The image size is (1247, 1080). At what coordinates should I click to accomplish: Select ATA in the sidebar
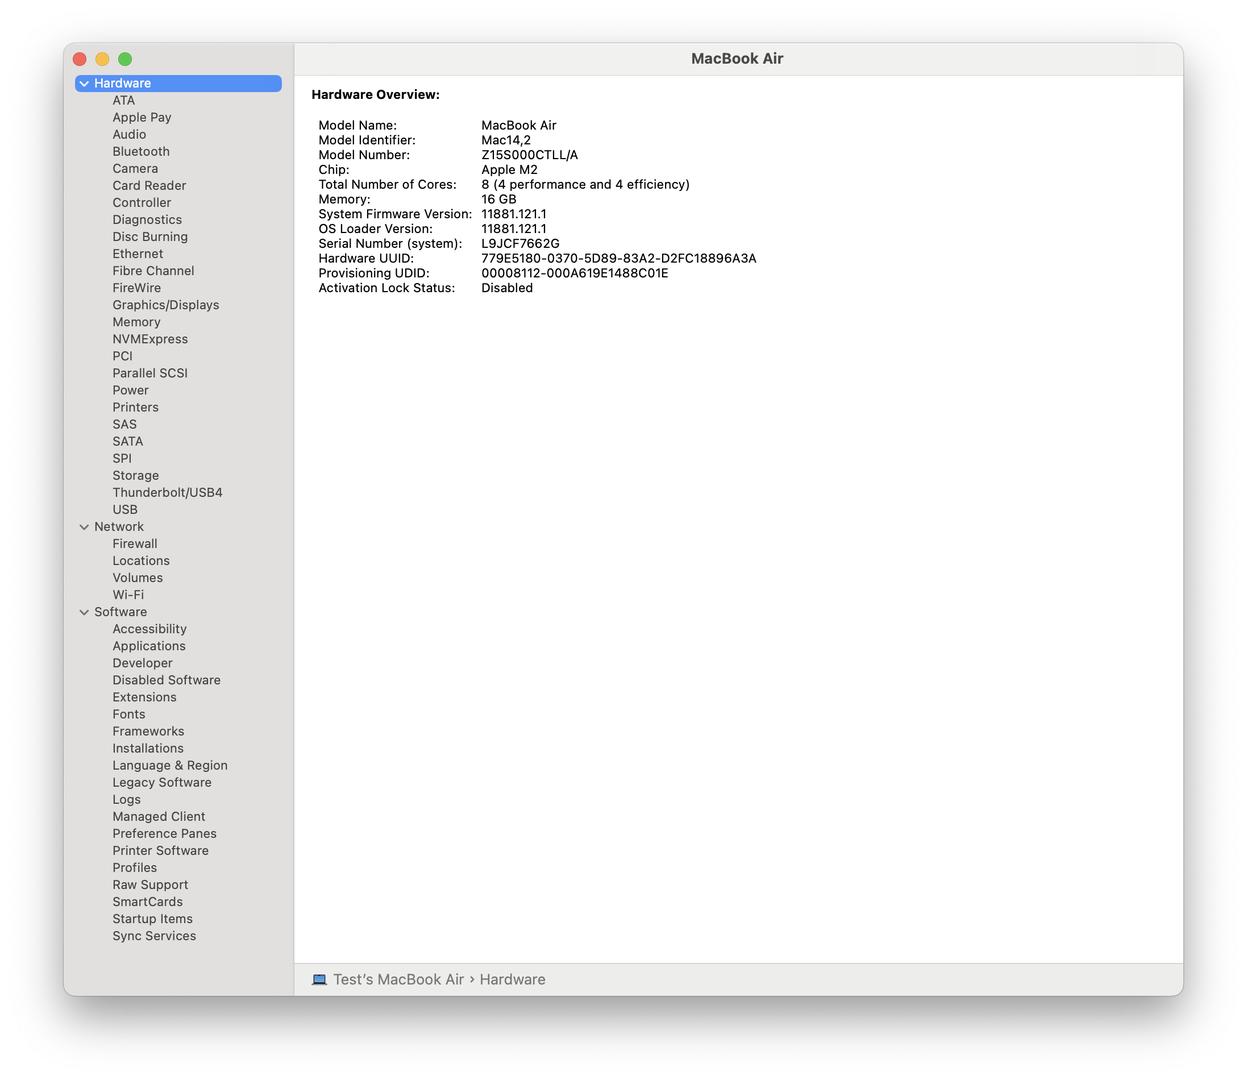[124, 101]
